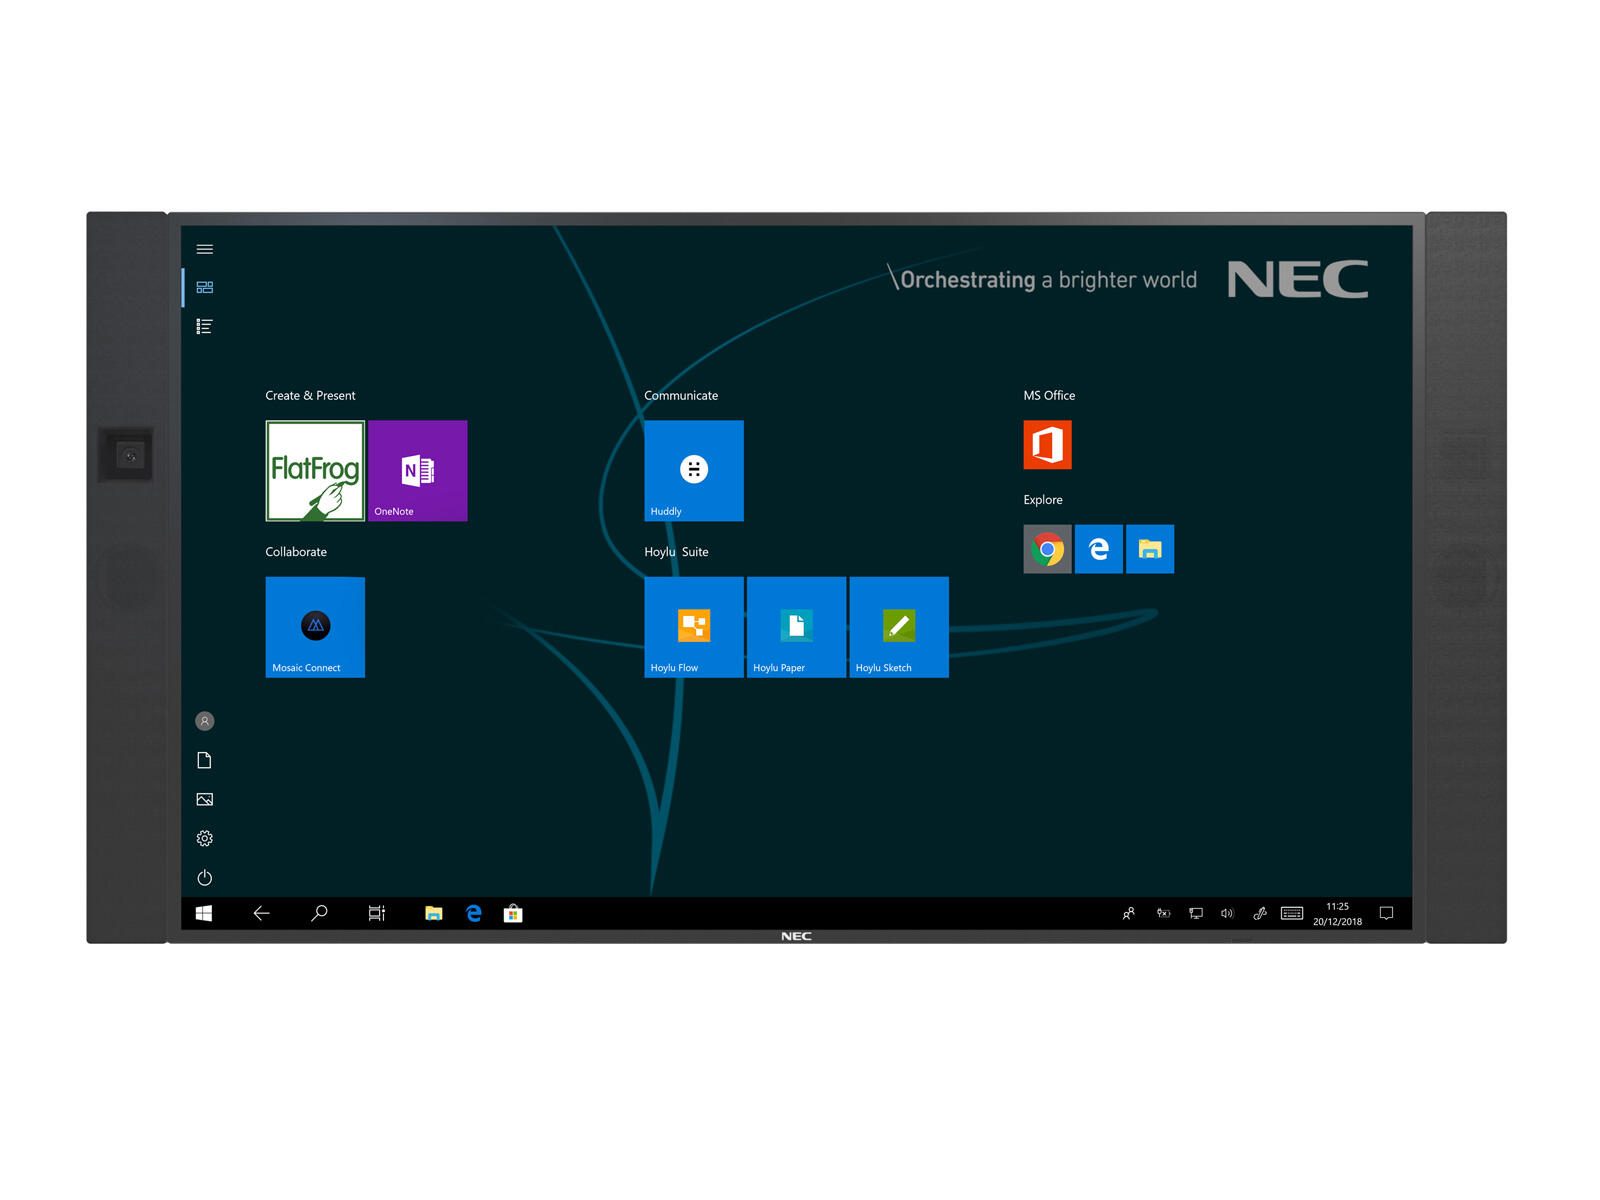Open the Microsoft Store taskbar icon

(x=513, y=913)
